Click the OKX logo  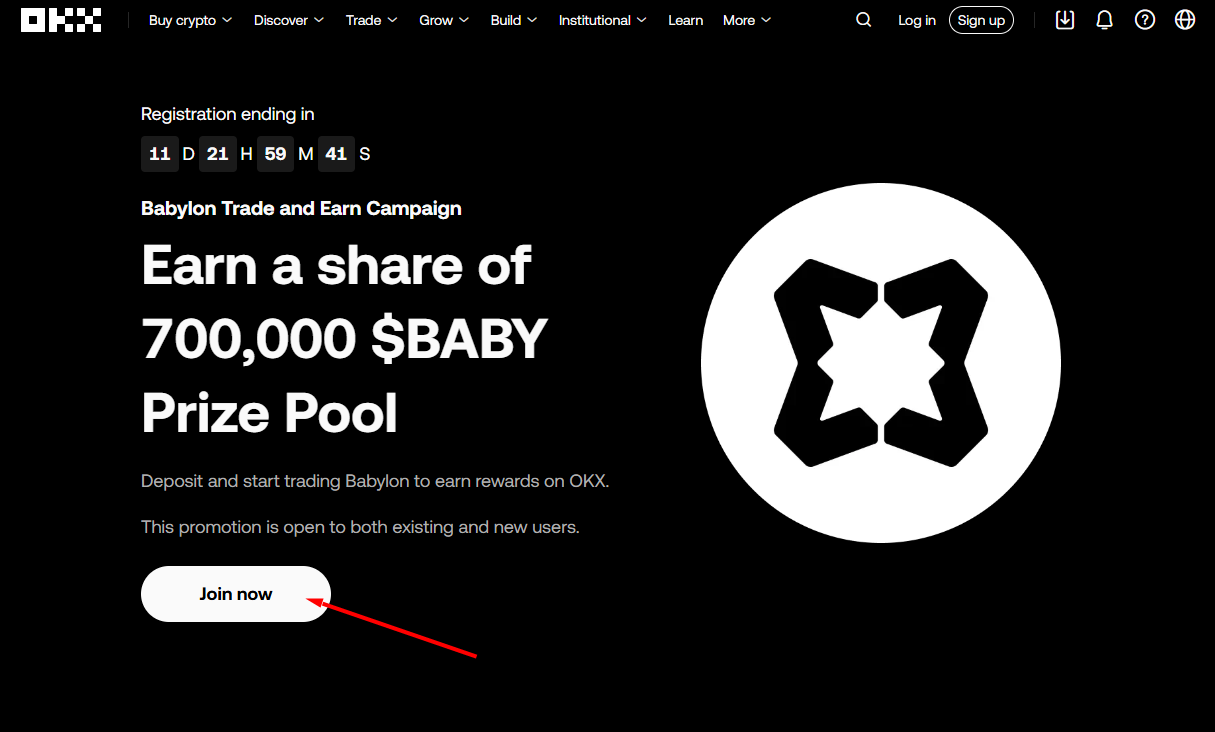(61, 20)
